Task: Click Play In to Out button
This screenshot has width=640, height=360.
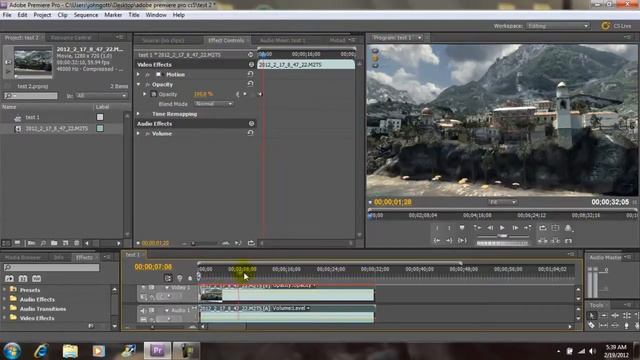Action: (x=462, y=240)
